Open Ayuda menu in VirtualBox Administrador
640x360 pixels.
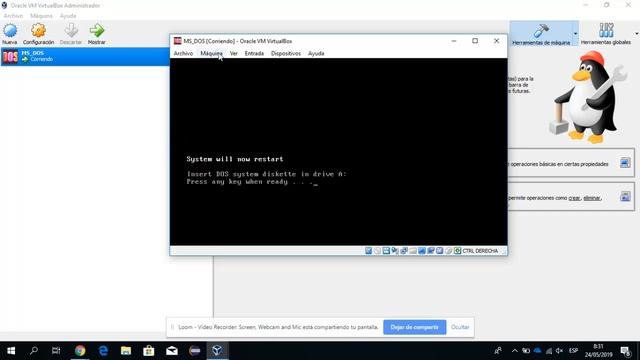(x=68, y=16)
